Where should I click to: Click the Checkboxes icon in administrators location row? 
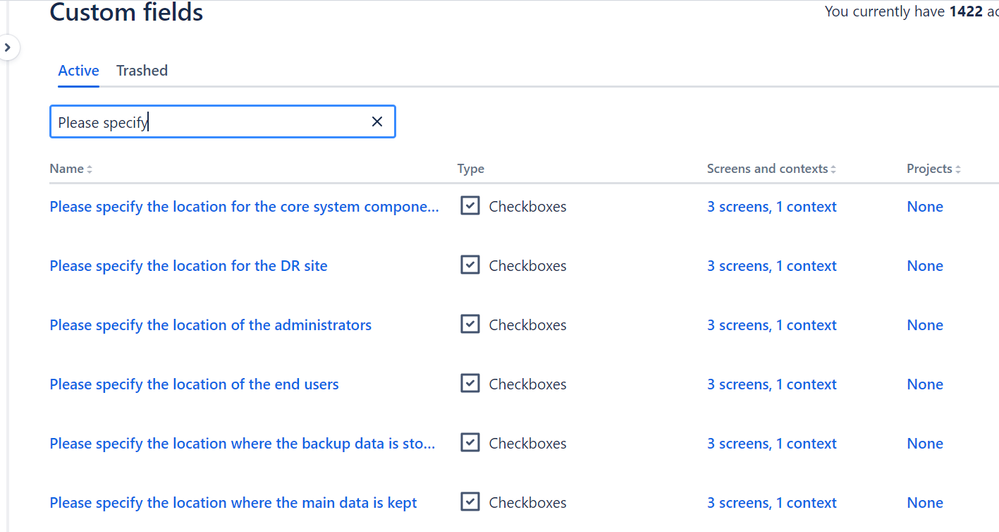tap(470, 324)
